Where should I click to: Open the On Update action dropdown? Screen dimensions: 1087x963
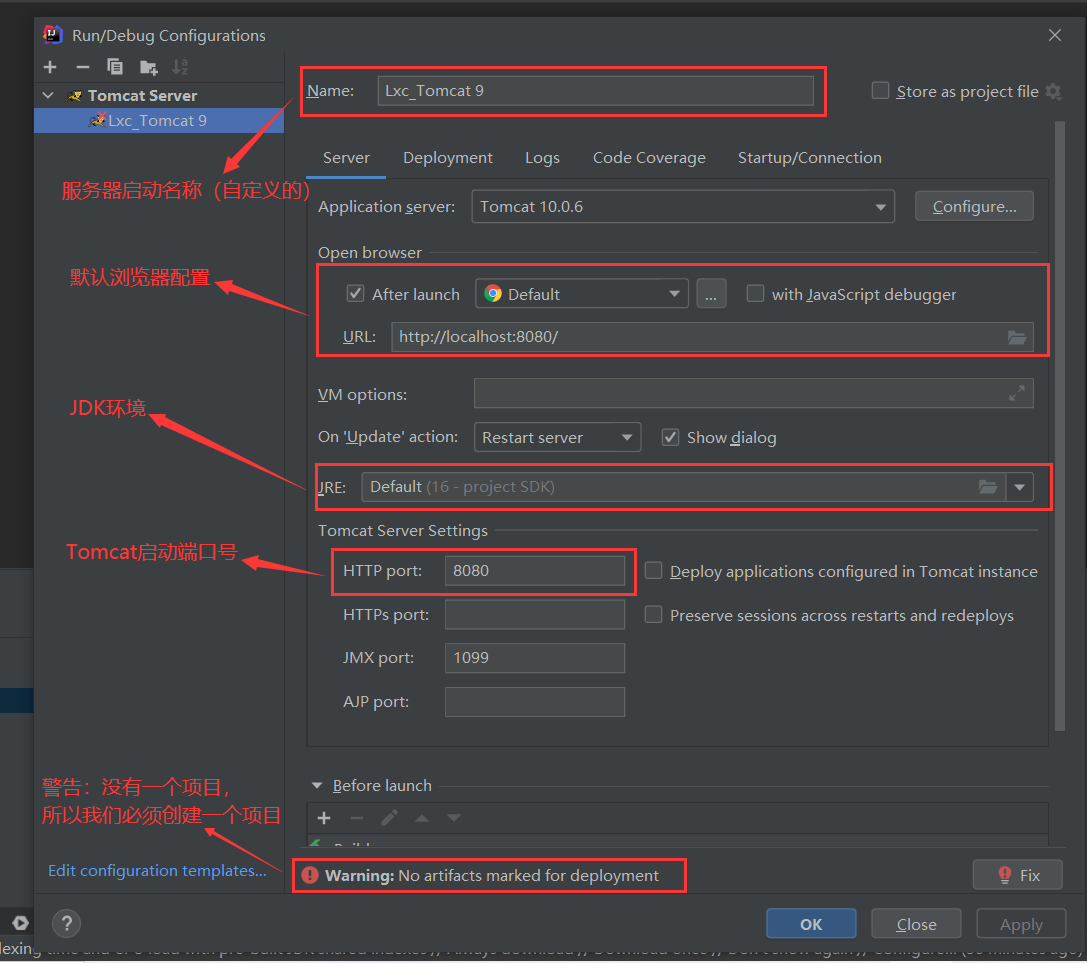pos(626,437)
